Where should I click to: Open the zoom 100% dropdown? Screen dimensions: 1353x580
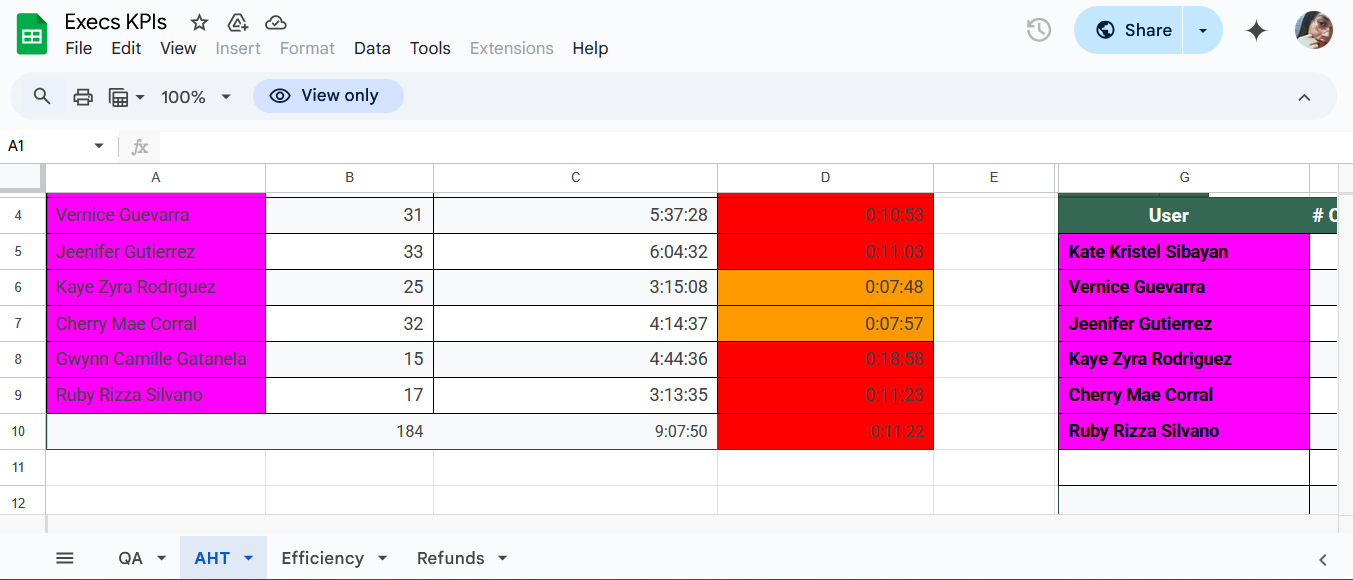click(196, 96)
